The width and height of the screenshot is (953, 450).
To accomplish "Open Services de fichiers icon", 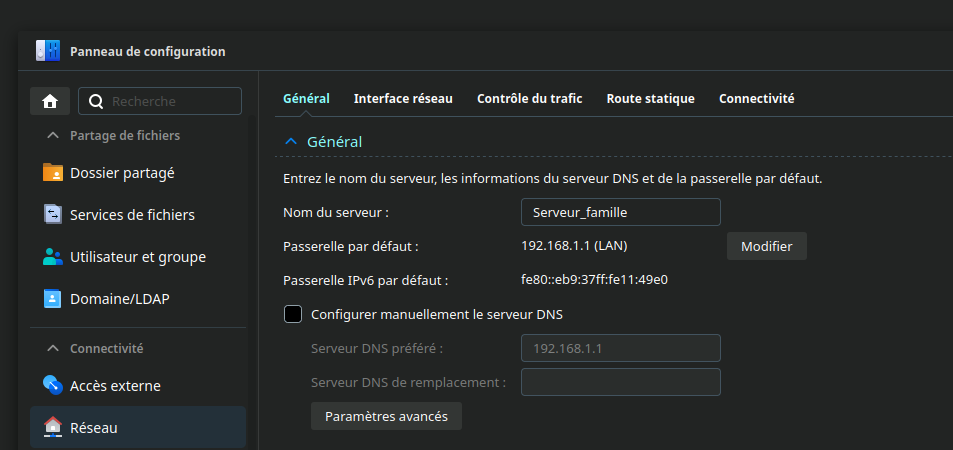I will [53, 215].
